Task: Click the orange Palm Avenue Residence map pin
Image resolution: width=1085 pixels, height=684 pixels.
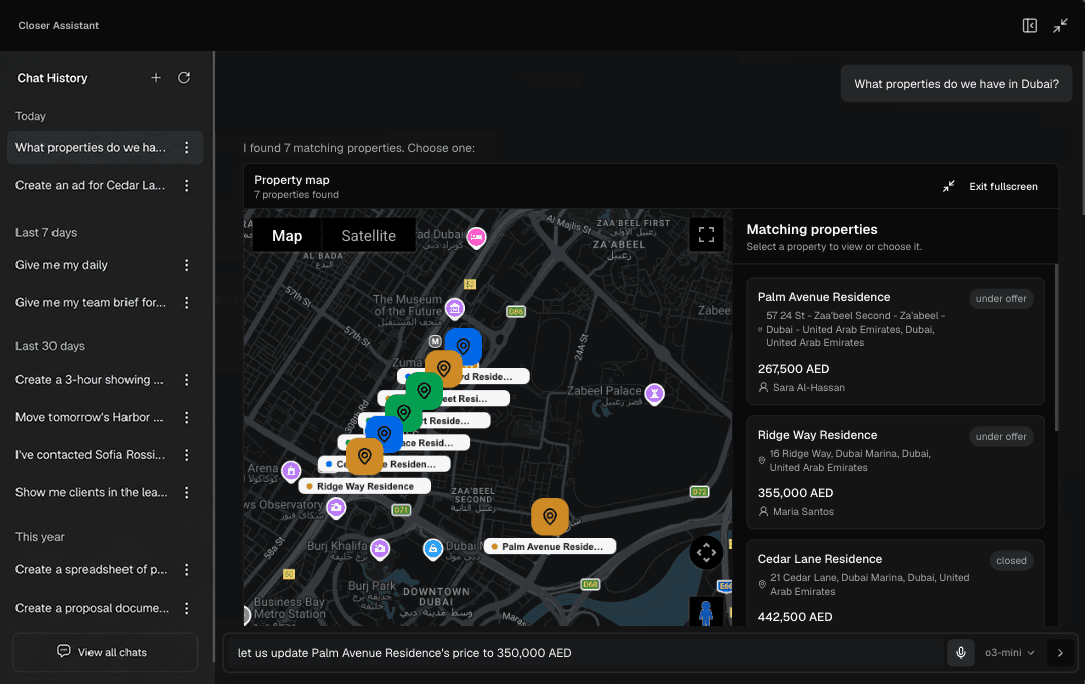Action: coord(549,516)
